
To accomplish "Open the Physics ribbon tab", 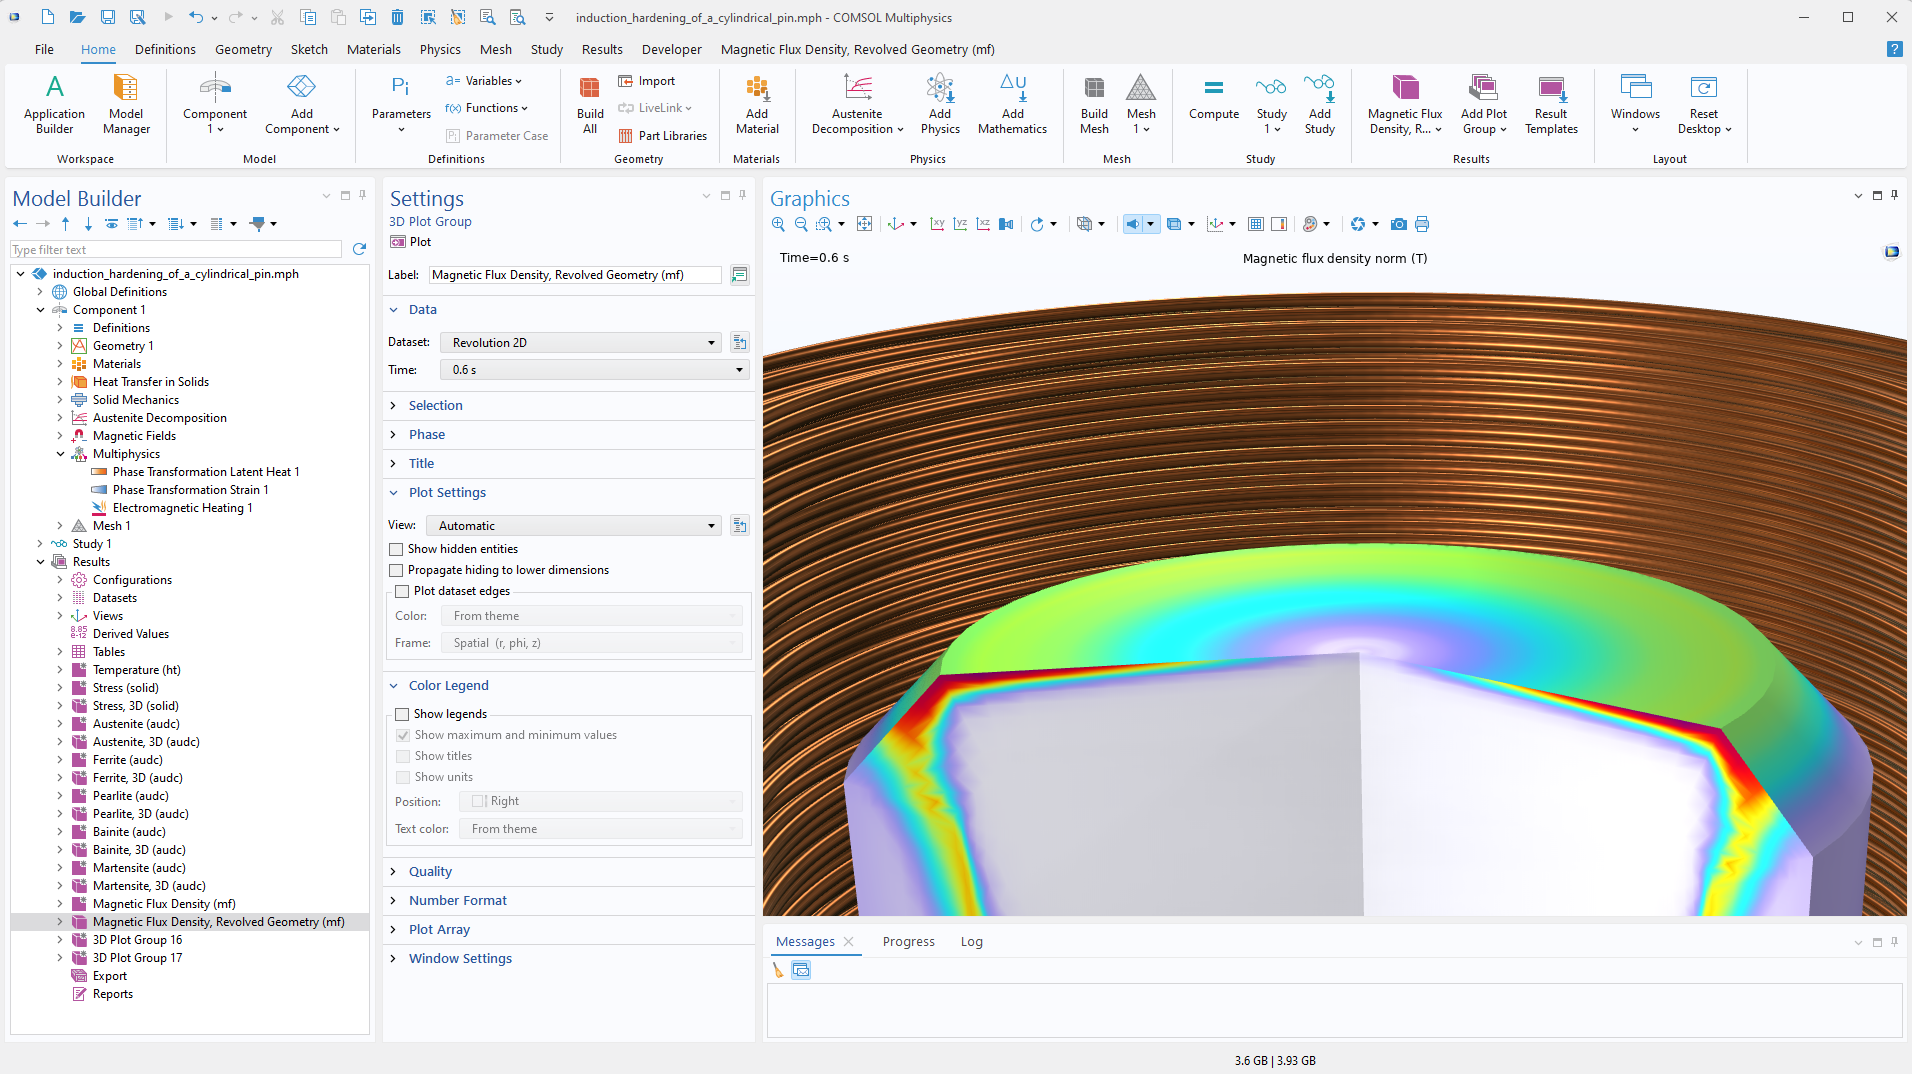I will (440, 49).
